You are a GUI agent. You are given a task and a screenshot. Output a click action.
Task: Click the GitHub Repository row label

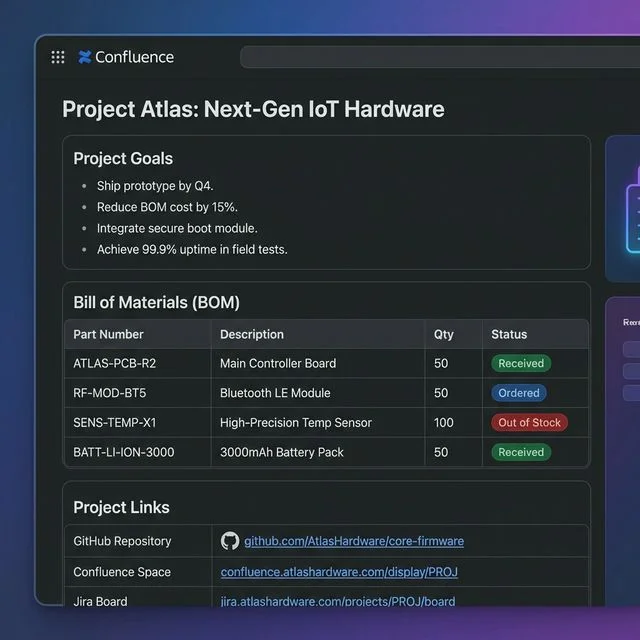point(122,541)
